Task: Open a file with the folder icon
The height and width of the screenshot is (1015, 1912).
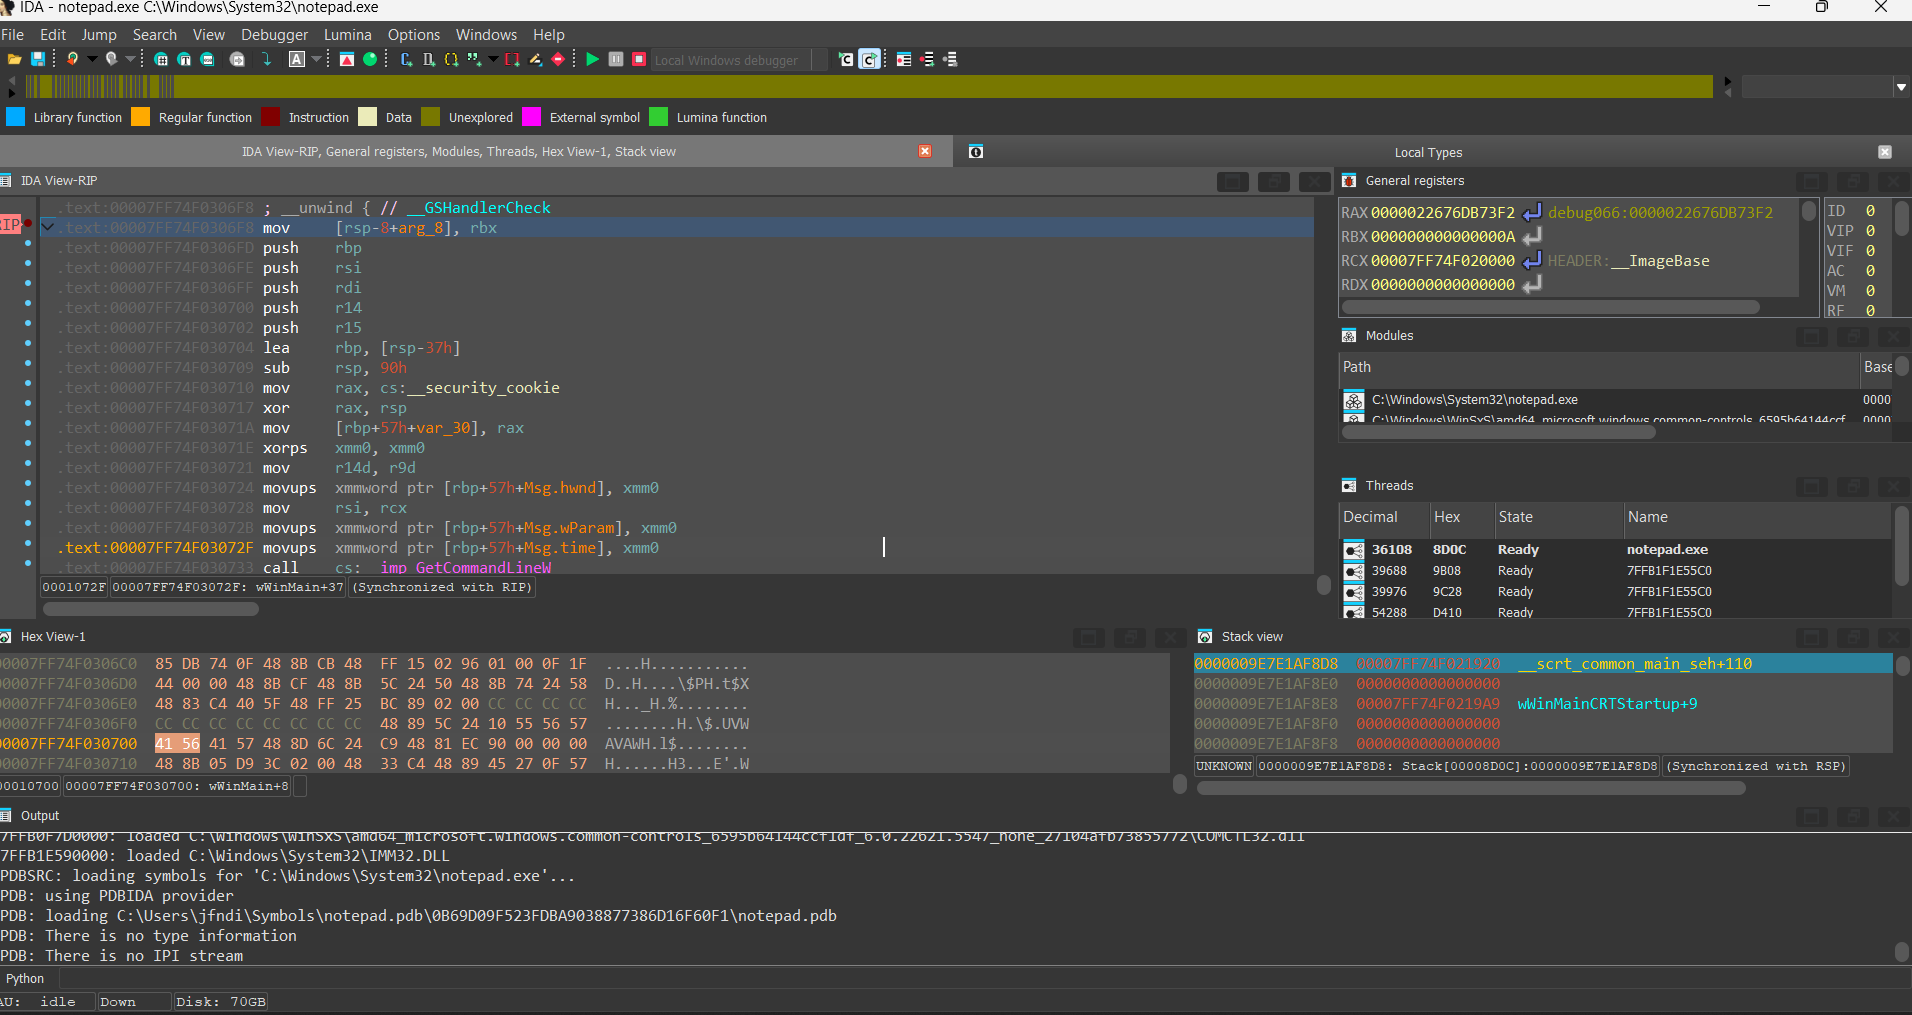Action: tap(14, 59)
